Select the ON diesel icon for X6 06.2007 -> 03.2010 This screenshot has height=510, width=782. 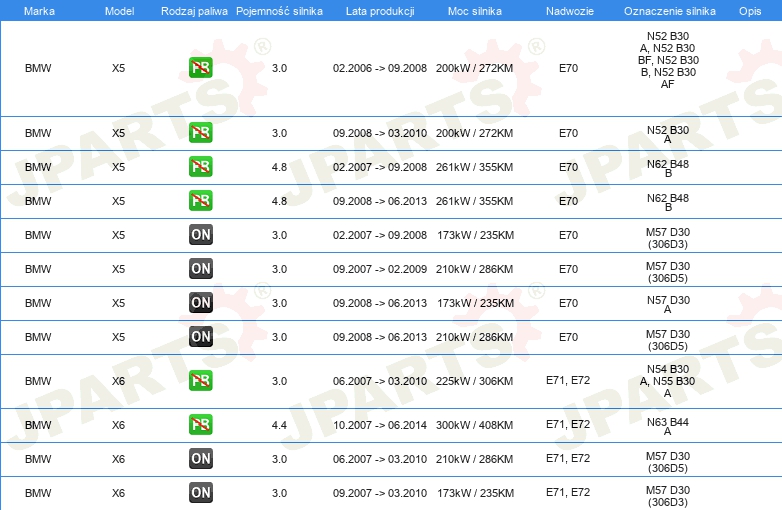click(200, 459)
